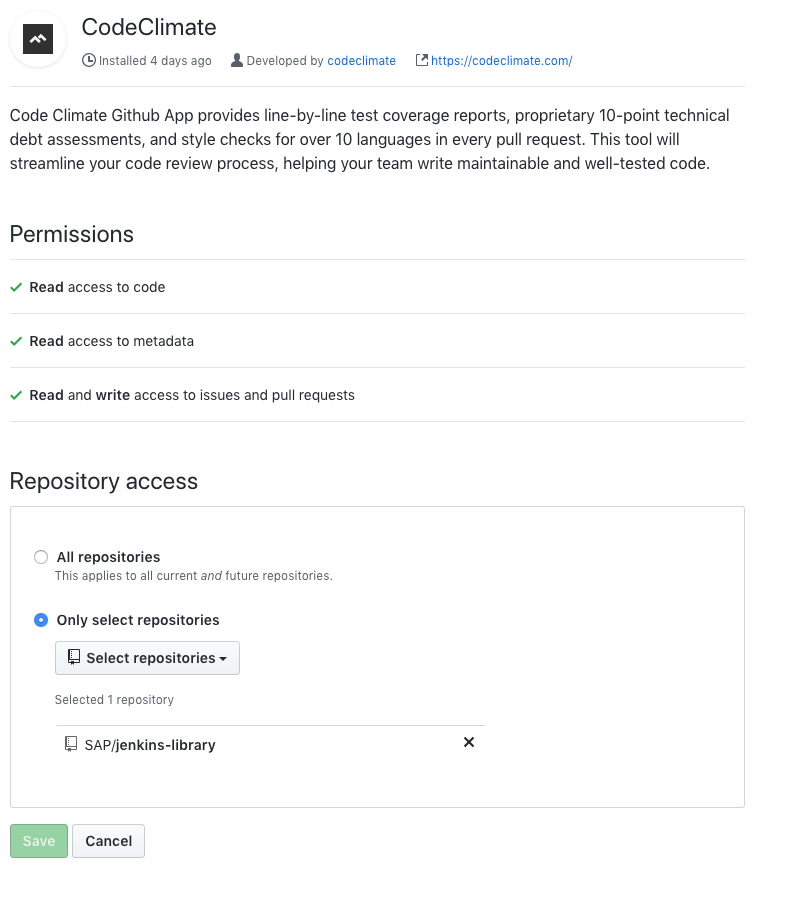Open the codeclimate developer profile link
795x900 pixels.
click(361, 60)
